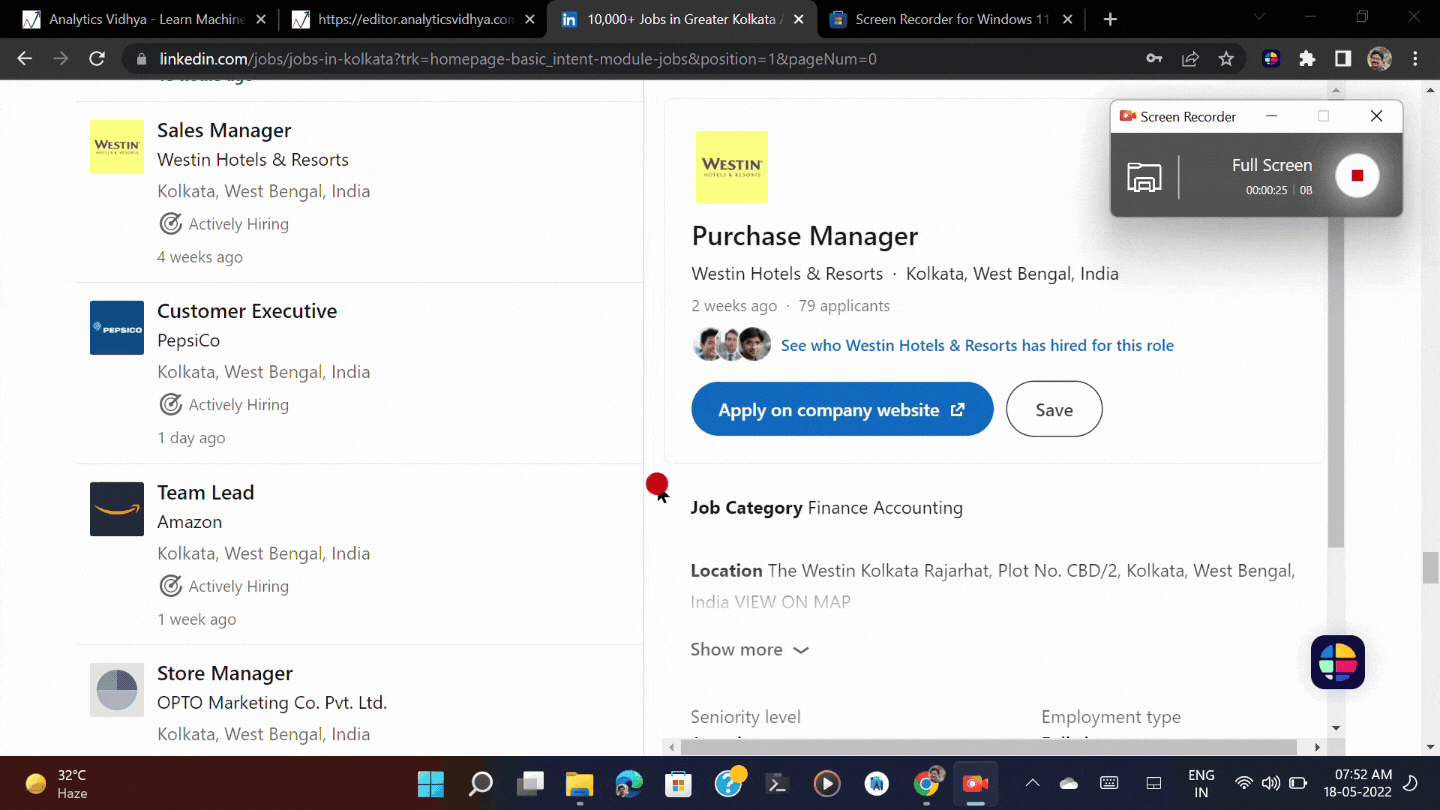Go back using browser back arrow
1440x810 pixels.
click(x=25, y=59)
